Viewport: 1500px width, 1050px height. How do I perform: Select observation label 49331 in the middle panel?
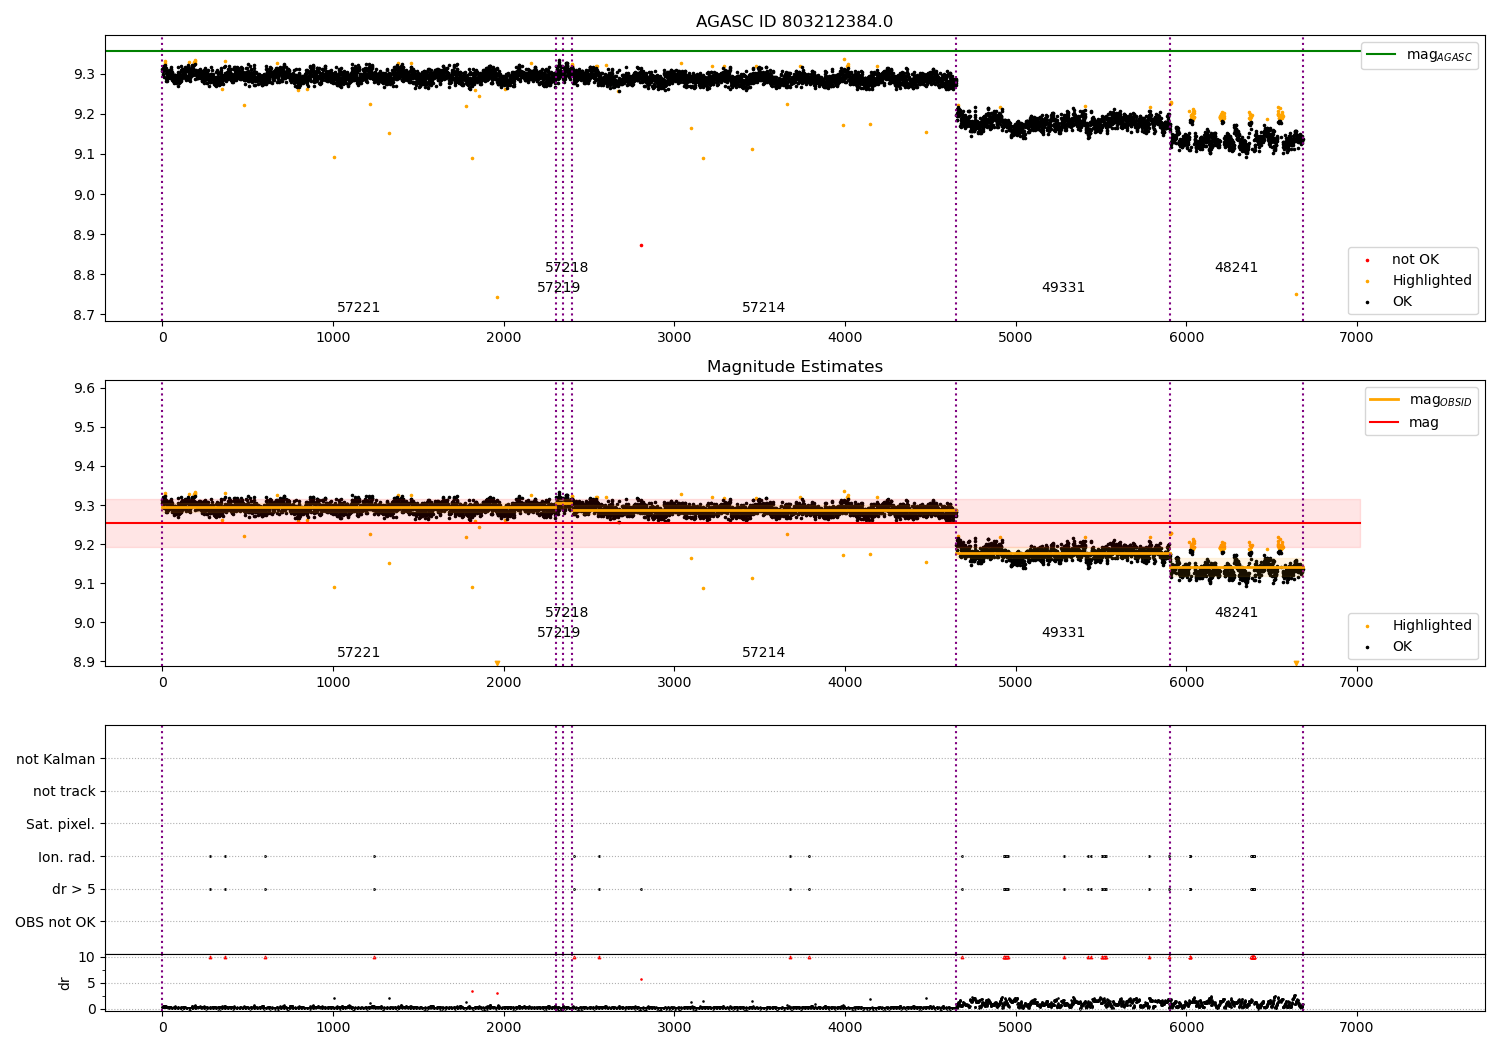tap(1063, 633)
